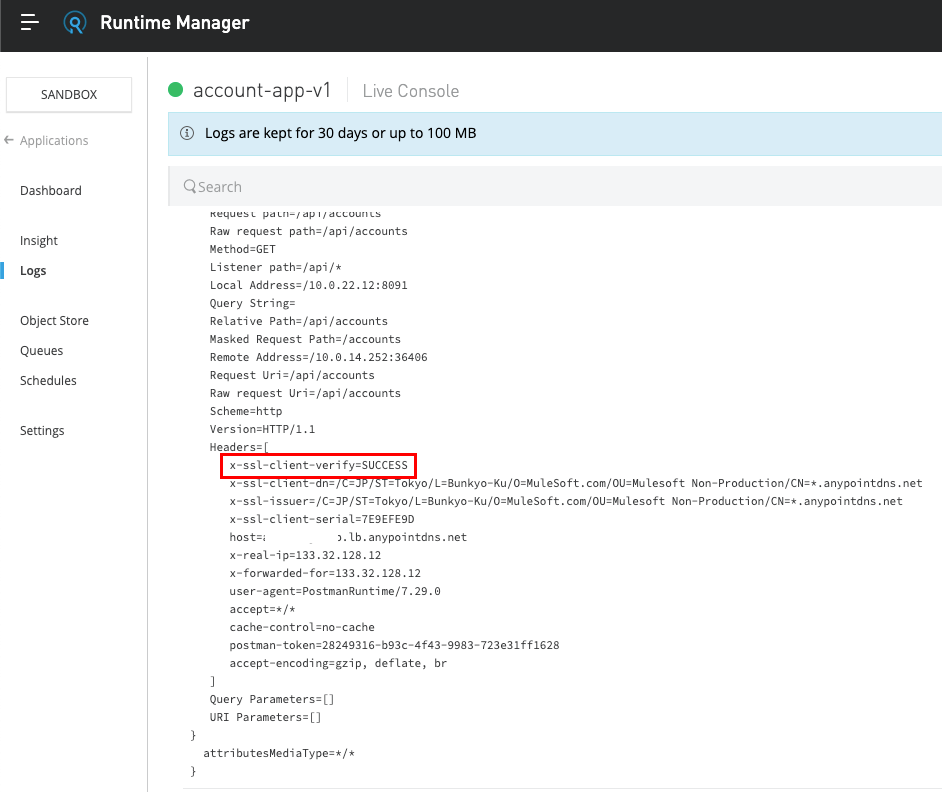Open the application Settings page

(42, 431)
